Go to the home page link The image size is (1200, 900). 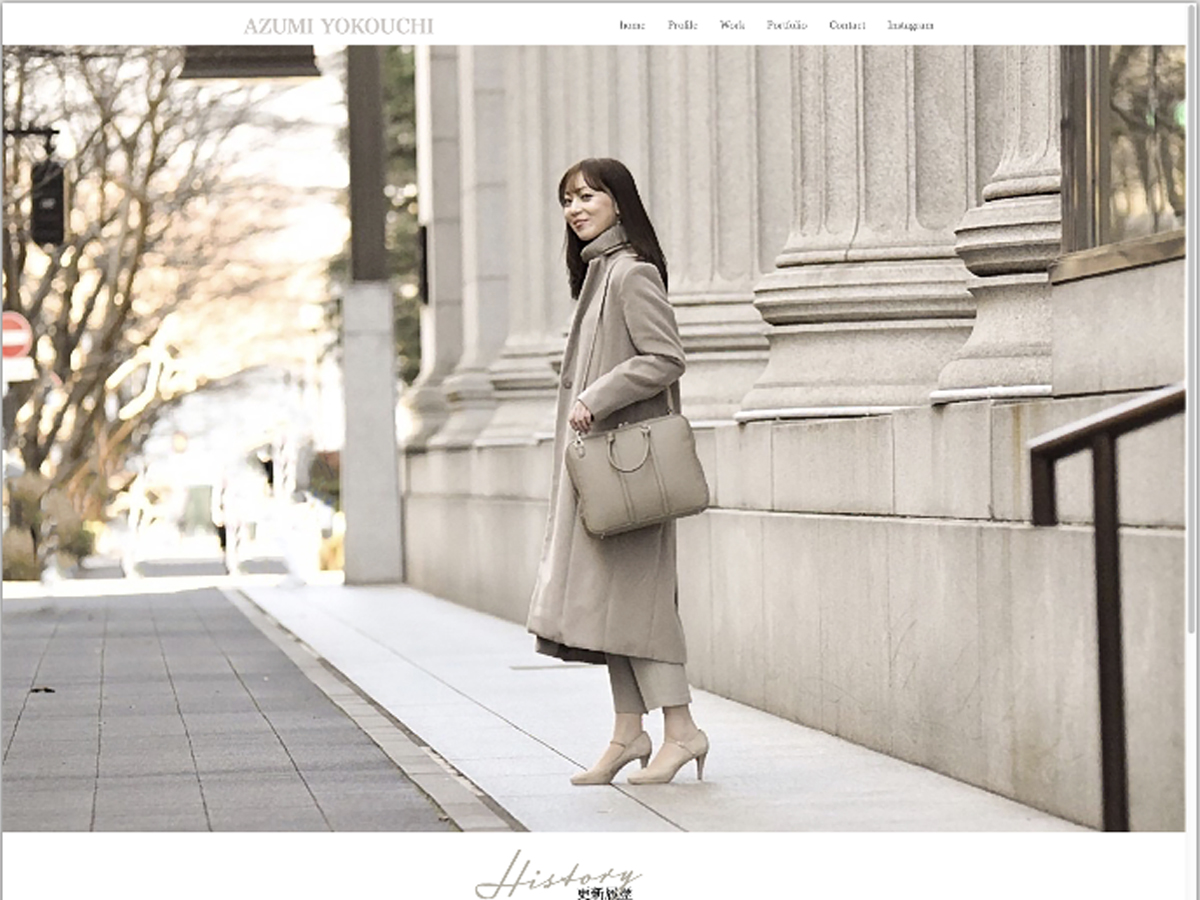pos(632,26)
